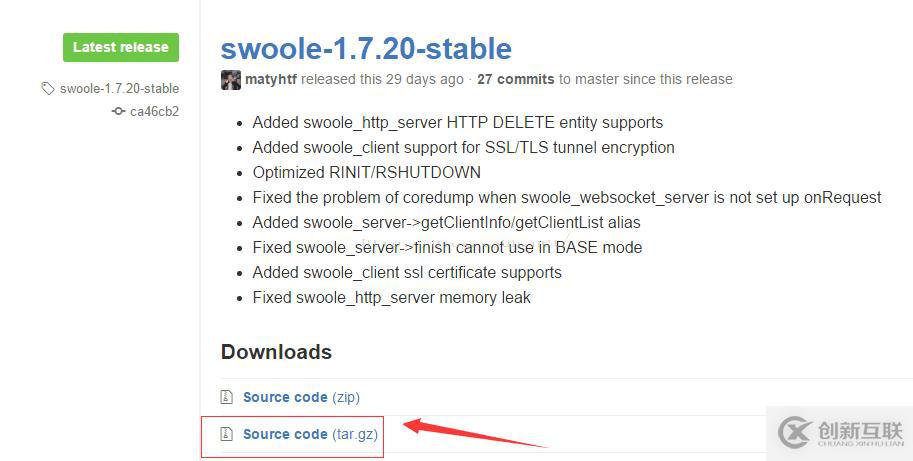Click the 'Optimized RINIT/RSHUTDOWN' changelog line
The height and width of the screenshot is (461, 913).
[367, 173]
